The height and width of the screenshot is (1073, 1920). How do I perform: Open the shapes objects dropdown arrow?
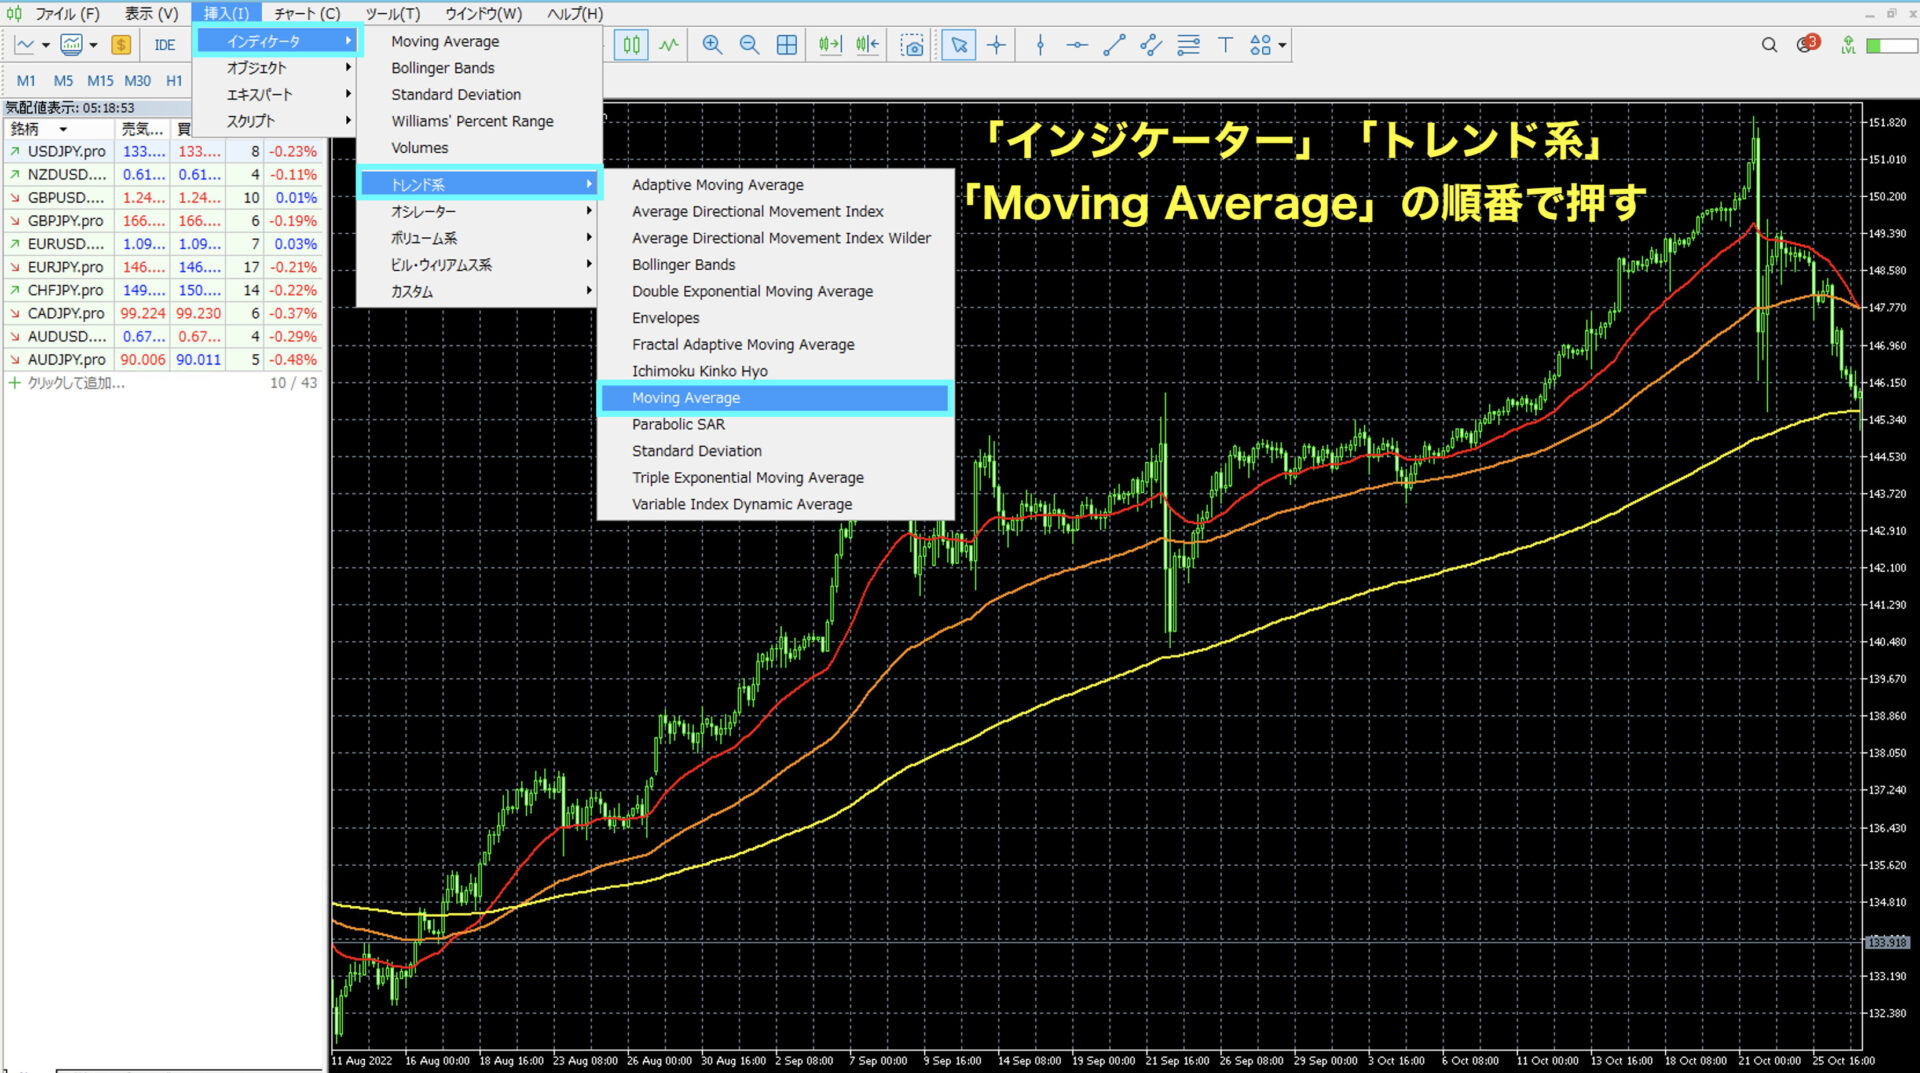tap(1282, 45)
